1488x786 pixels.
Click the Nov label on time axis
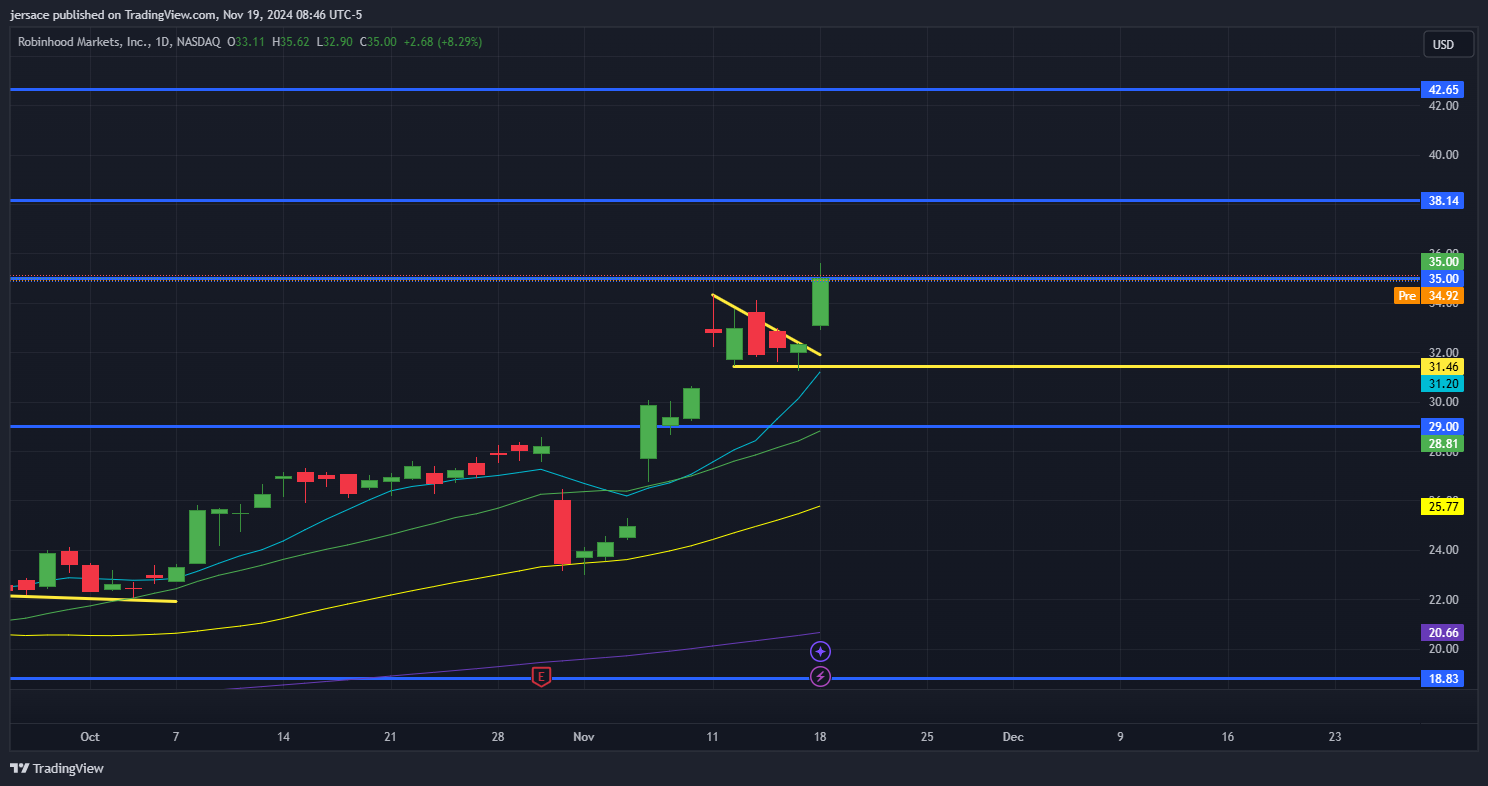(x=584, y=737)
